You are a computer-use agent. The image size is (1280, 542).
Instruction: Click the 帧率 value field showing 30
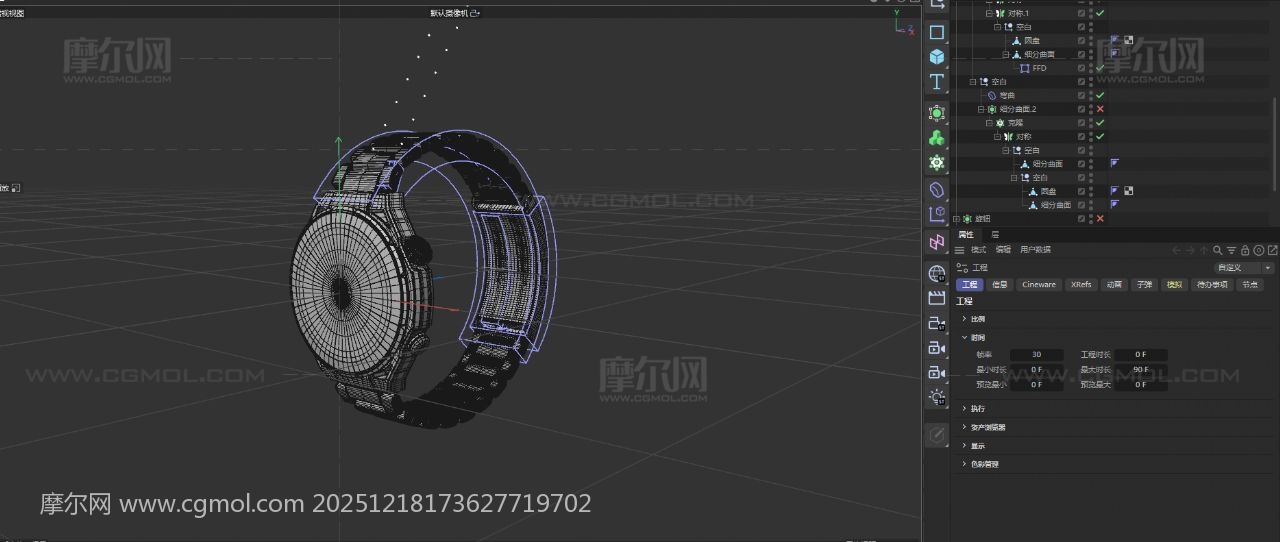1036,355
